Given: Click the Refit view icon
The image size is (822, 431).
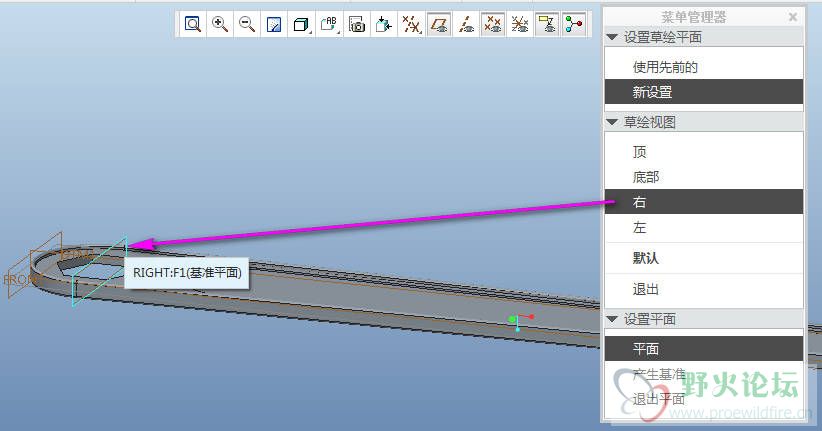Looking at the screenshot, I should click(x=193, y=24).
